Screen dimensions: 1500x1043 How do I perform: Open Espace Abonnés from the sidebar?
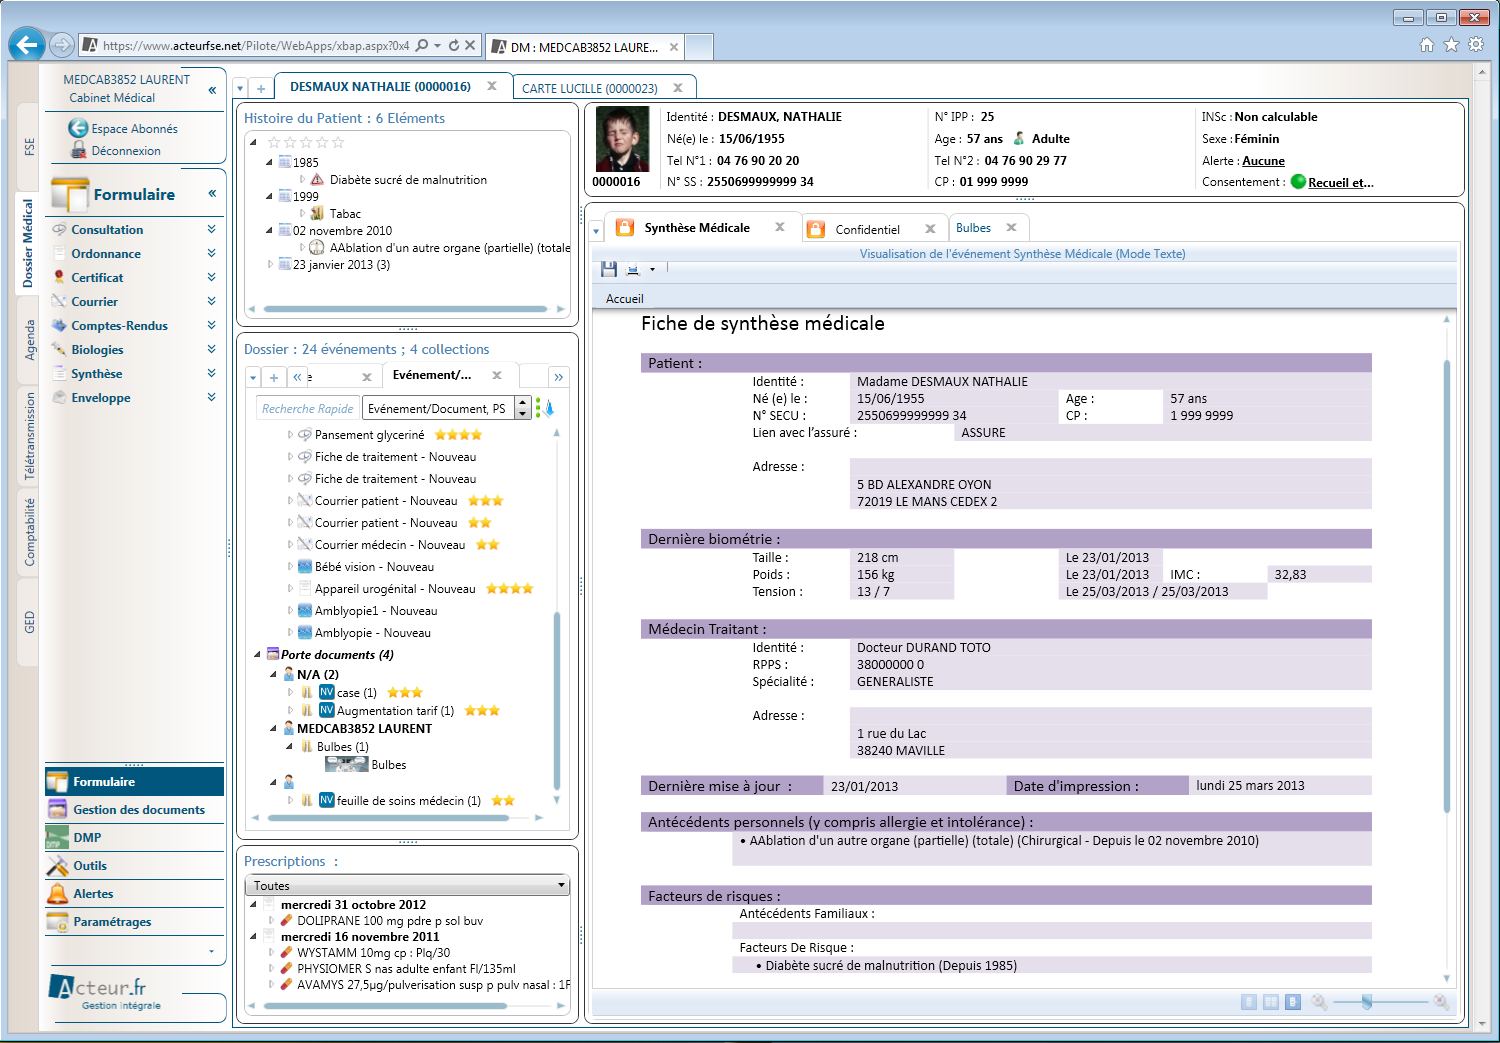[134, 129]
